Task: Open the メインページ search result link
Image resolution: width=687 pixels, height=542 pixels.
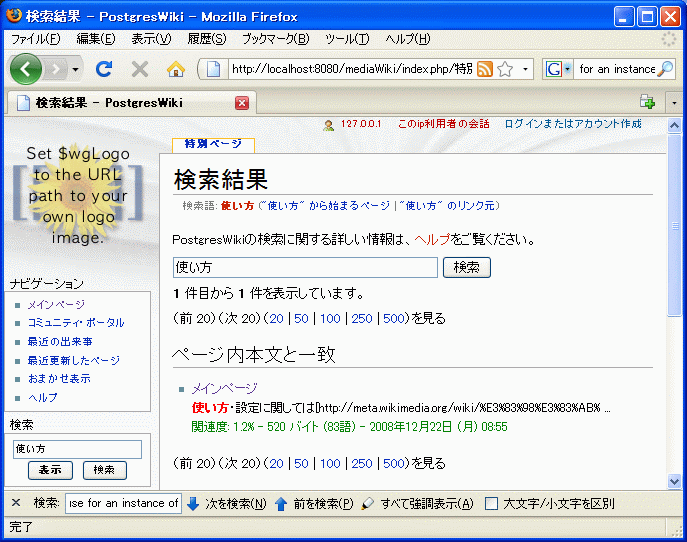Action: 224,388
